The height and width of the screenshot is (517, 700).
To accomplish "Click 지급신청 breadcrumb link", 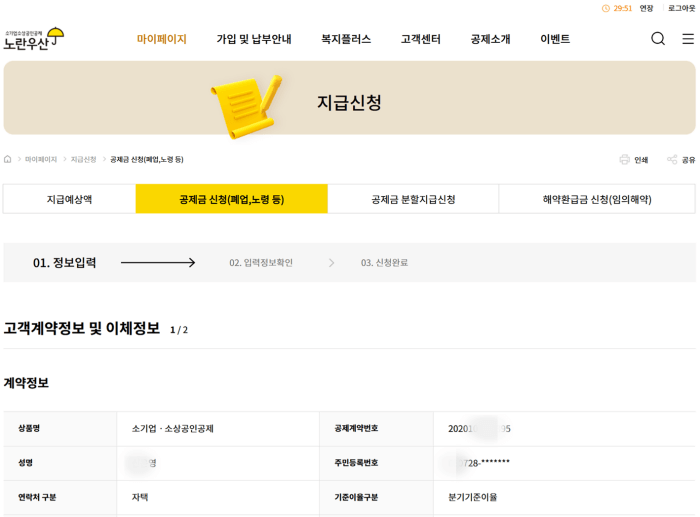I will pos(83,159).
